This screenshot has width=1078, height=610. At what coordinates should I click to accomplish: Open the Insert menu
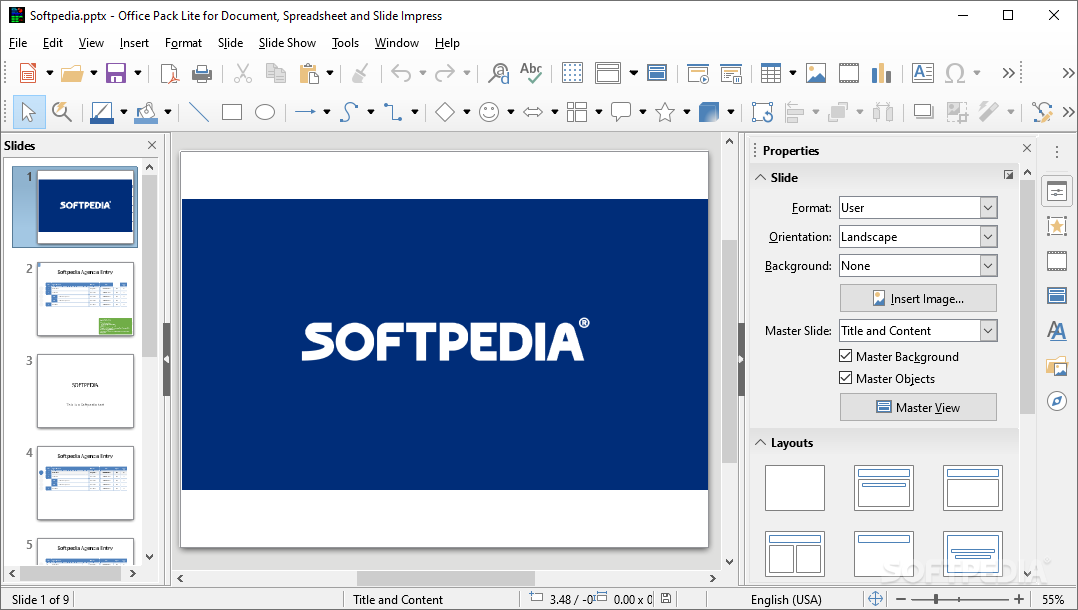point(134,43)
